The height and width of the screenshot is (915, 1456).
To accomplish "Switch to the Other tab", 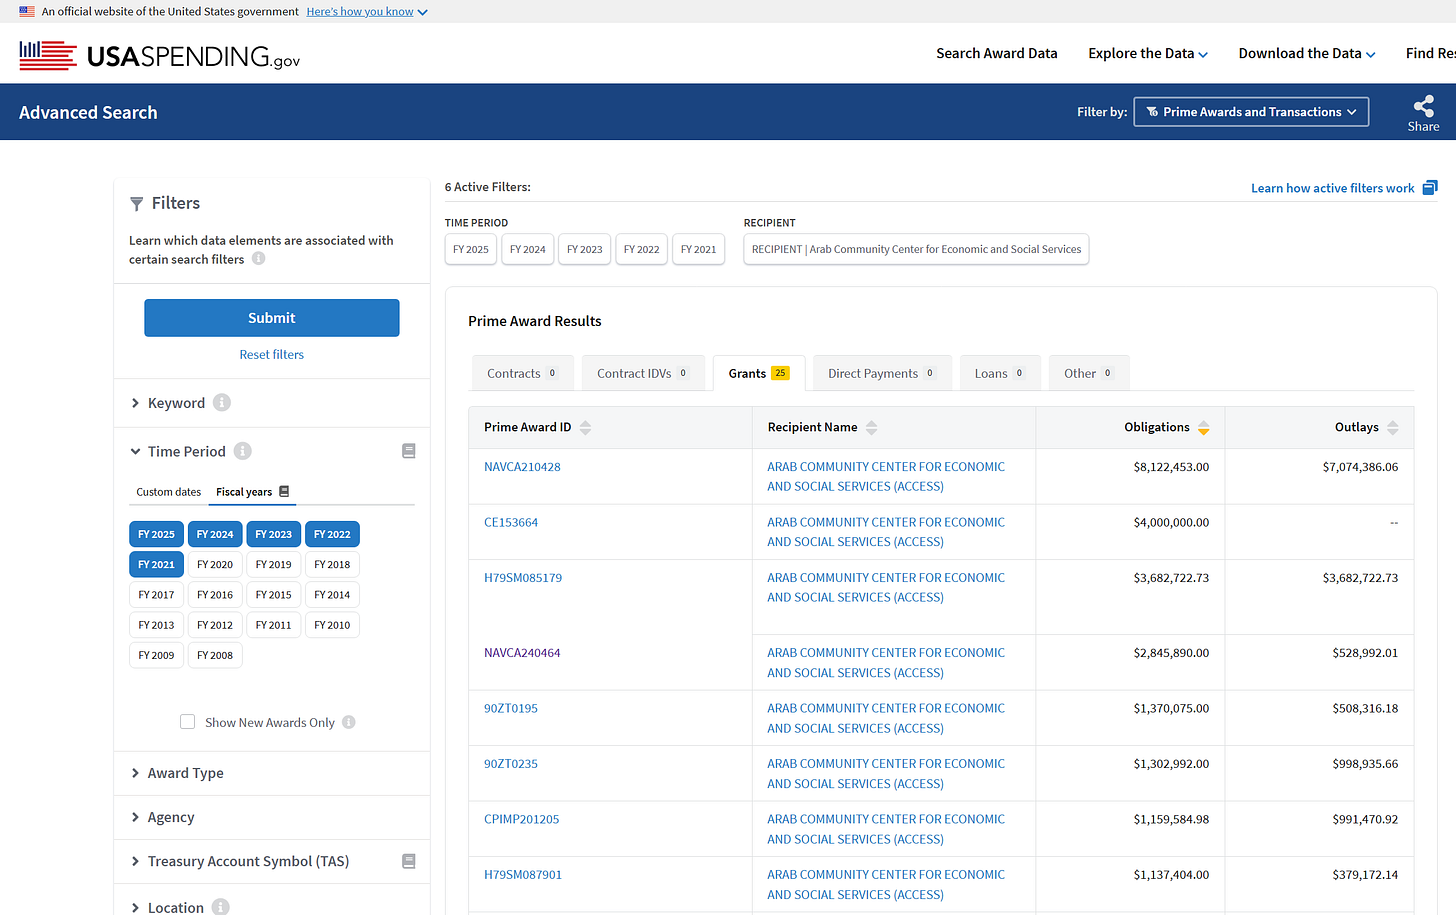I will point(1089,373).
